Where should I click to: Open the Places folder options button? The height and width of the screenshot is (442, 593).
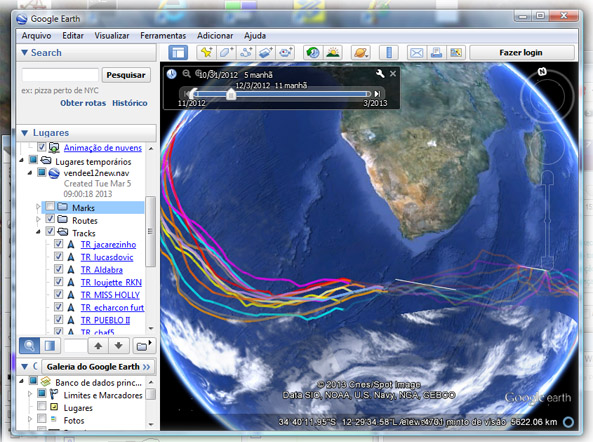(x=143, y=346)
